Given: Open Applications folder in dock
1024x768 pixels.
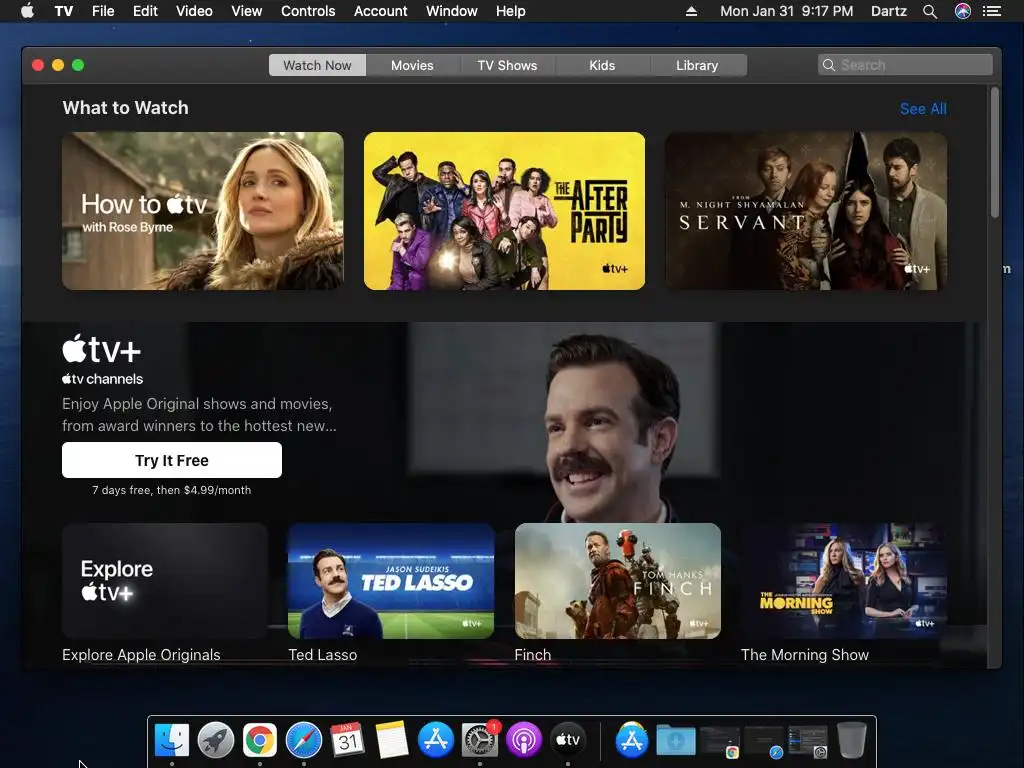Looking at the screenshot, I should click(x=632, y=740).
